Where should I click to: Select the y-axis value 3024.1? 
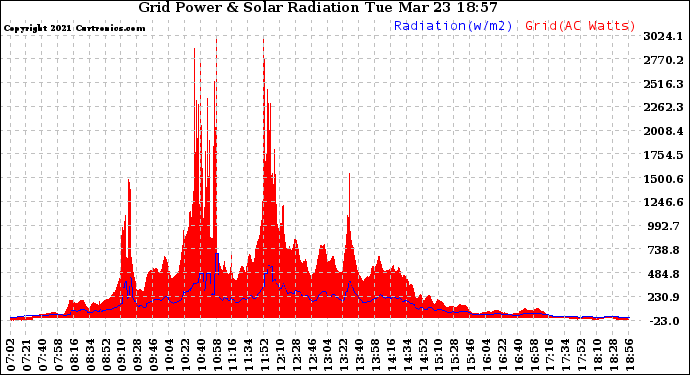tap(663, 36)
